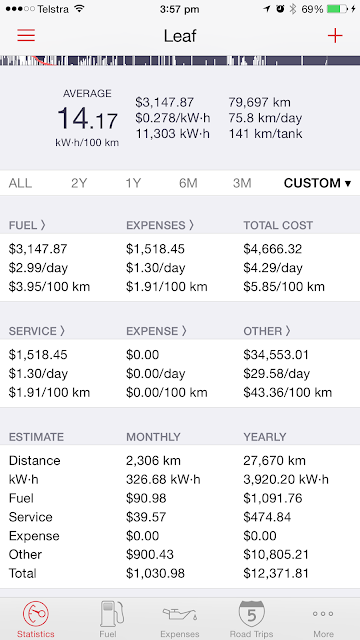Tap the battery indicator in status bar
The height and width of the screenshot is (640, 360).
point(338,9)
